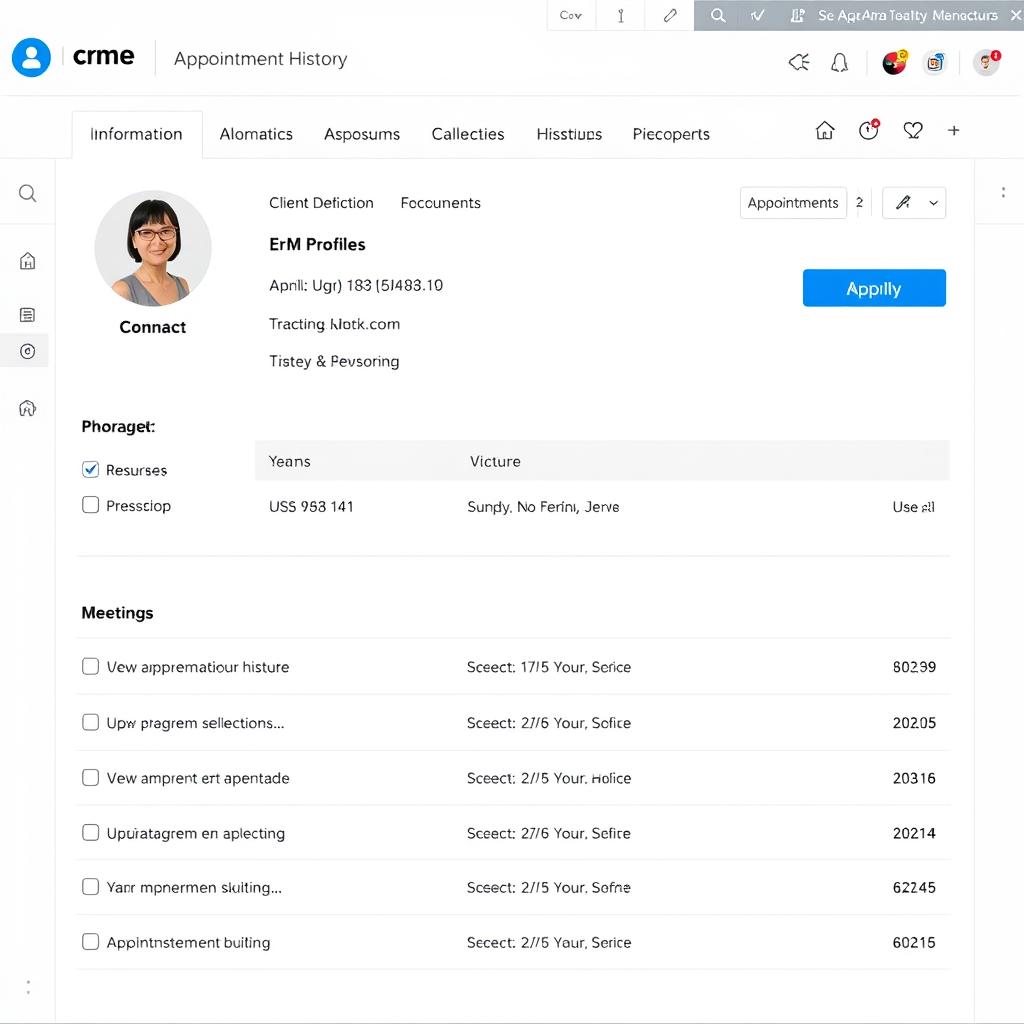Click the Victure column header
This screenshot has height=1024, width=1024.
[495, 461]
